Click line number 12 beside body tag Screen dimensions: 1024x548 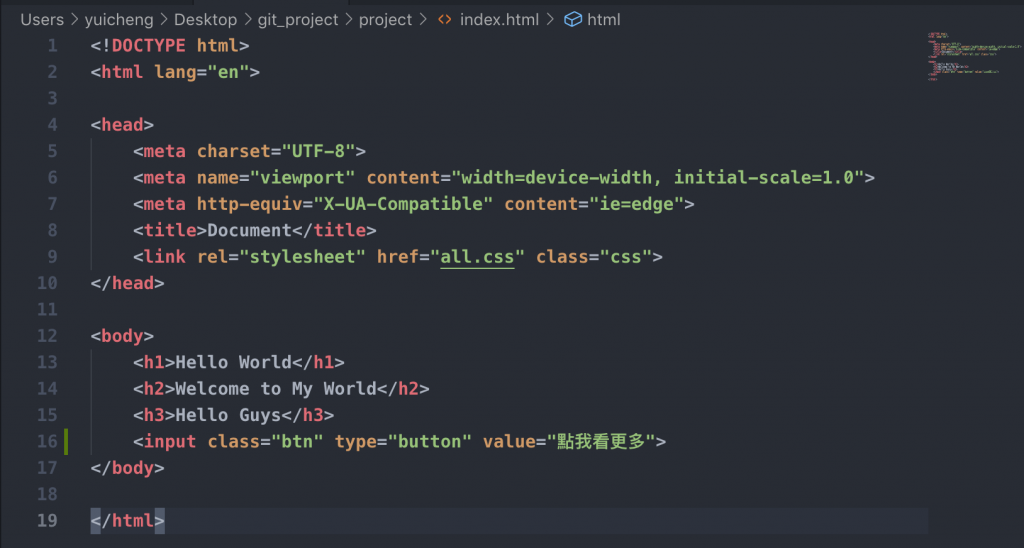[x=47, y=336]
